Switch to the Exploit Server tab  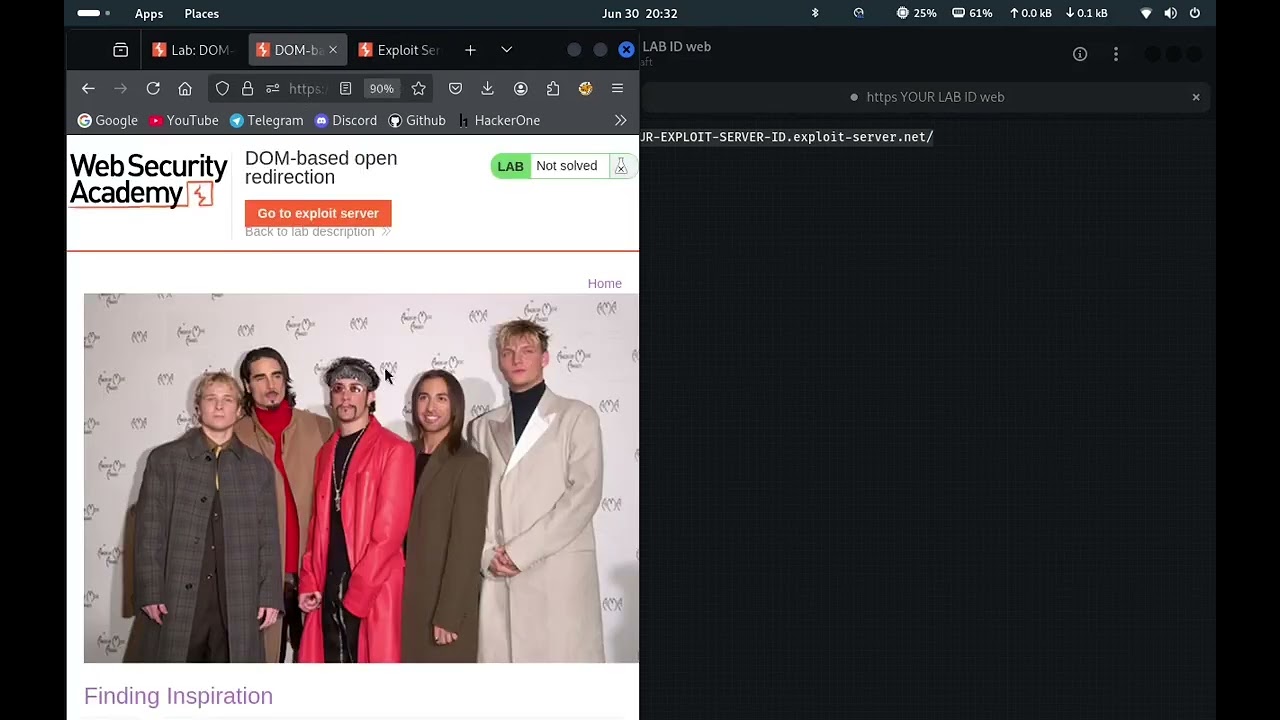click(399, 50)
